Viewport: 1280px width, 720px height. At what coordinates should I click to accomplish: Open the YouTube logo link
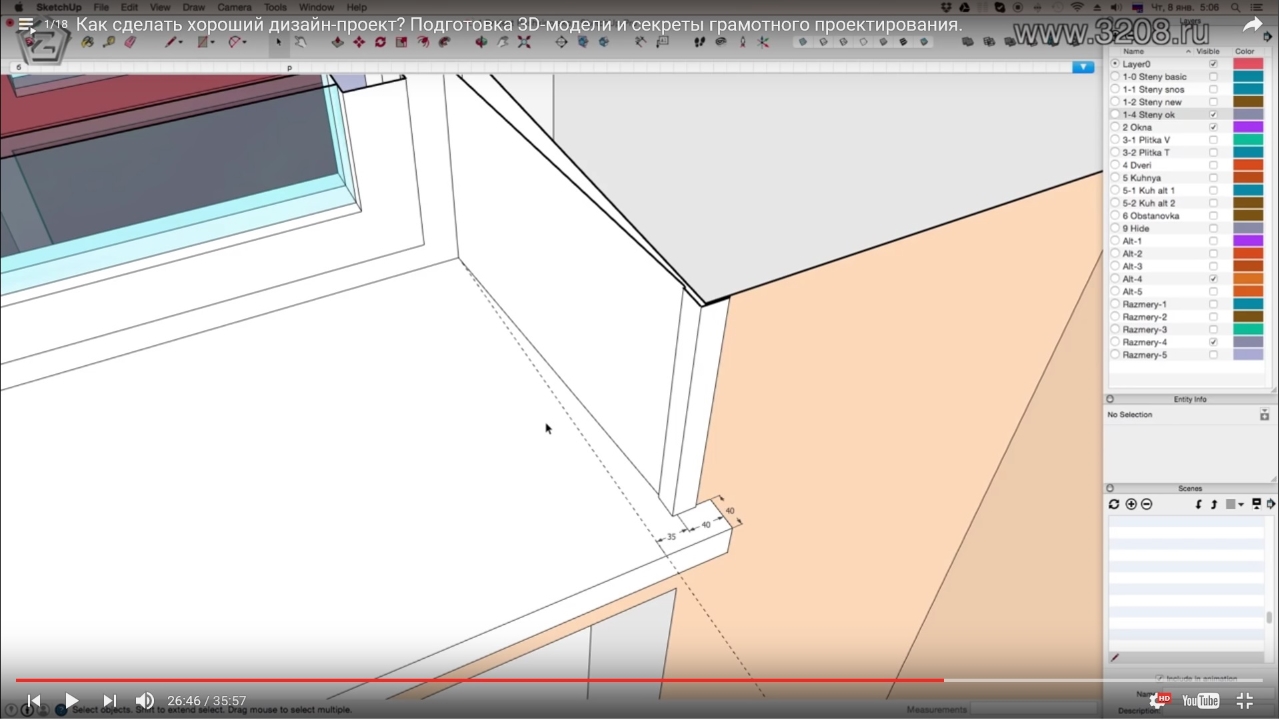pyautogui.click(x=1201, y=701)
